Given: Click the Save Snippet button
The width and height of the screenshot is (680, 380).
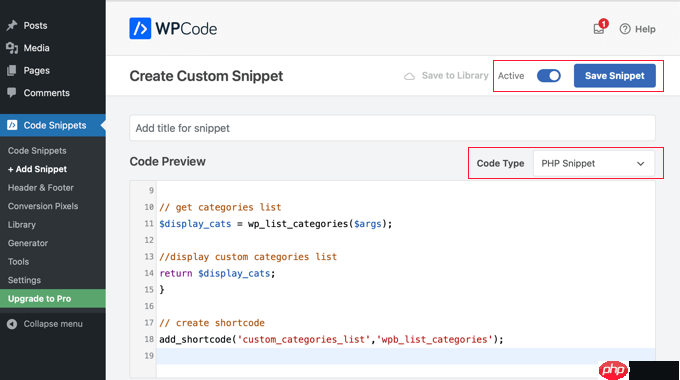Looking at the screenshot, I should (x=615, y=76).
